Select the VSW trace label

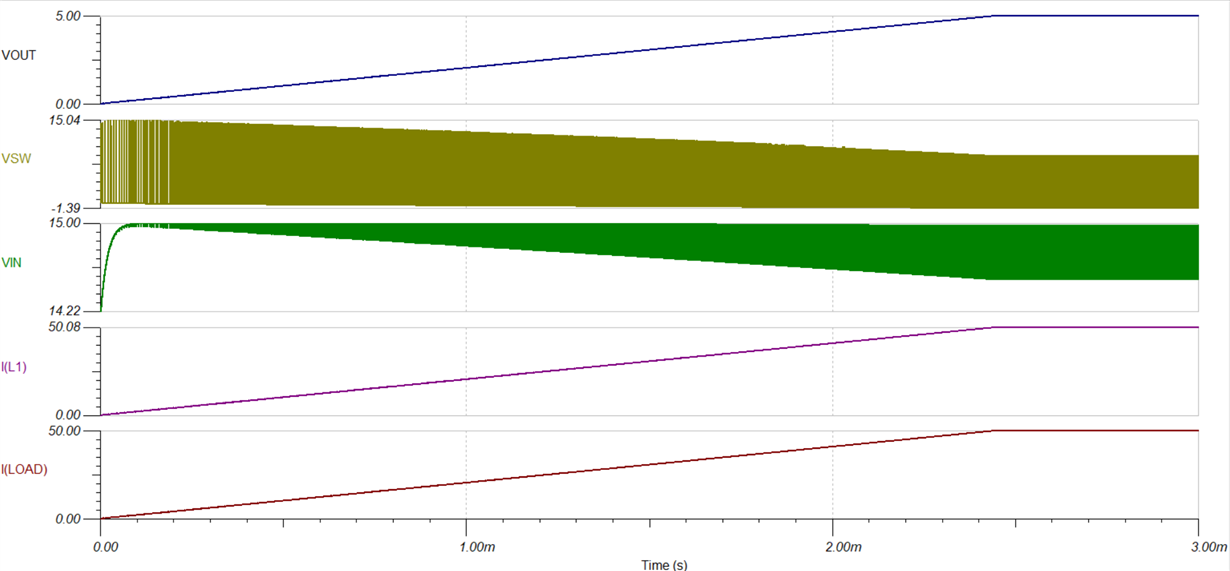tap(18, 159)
